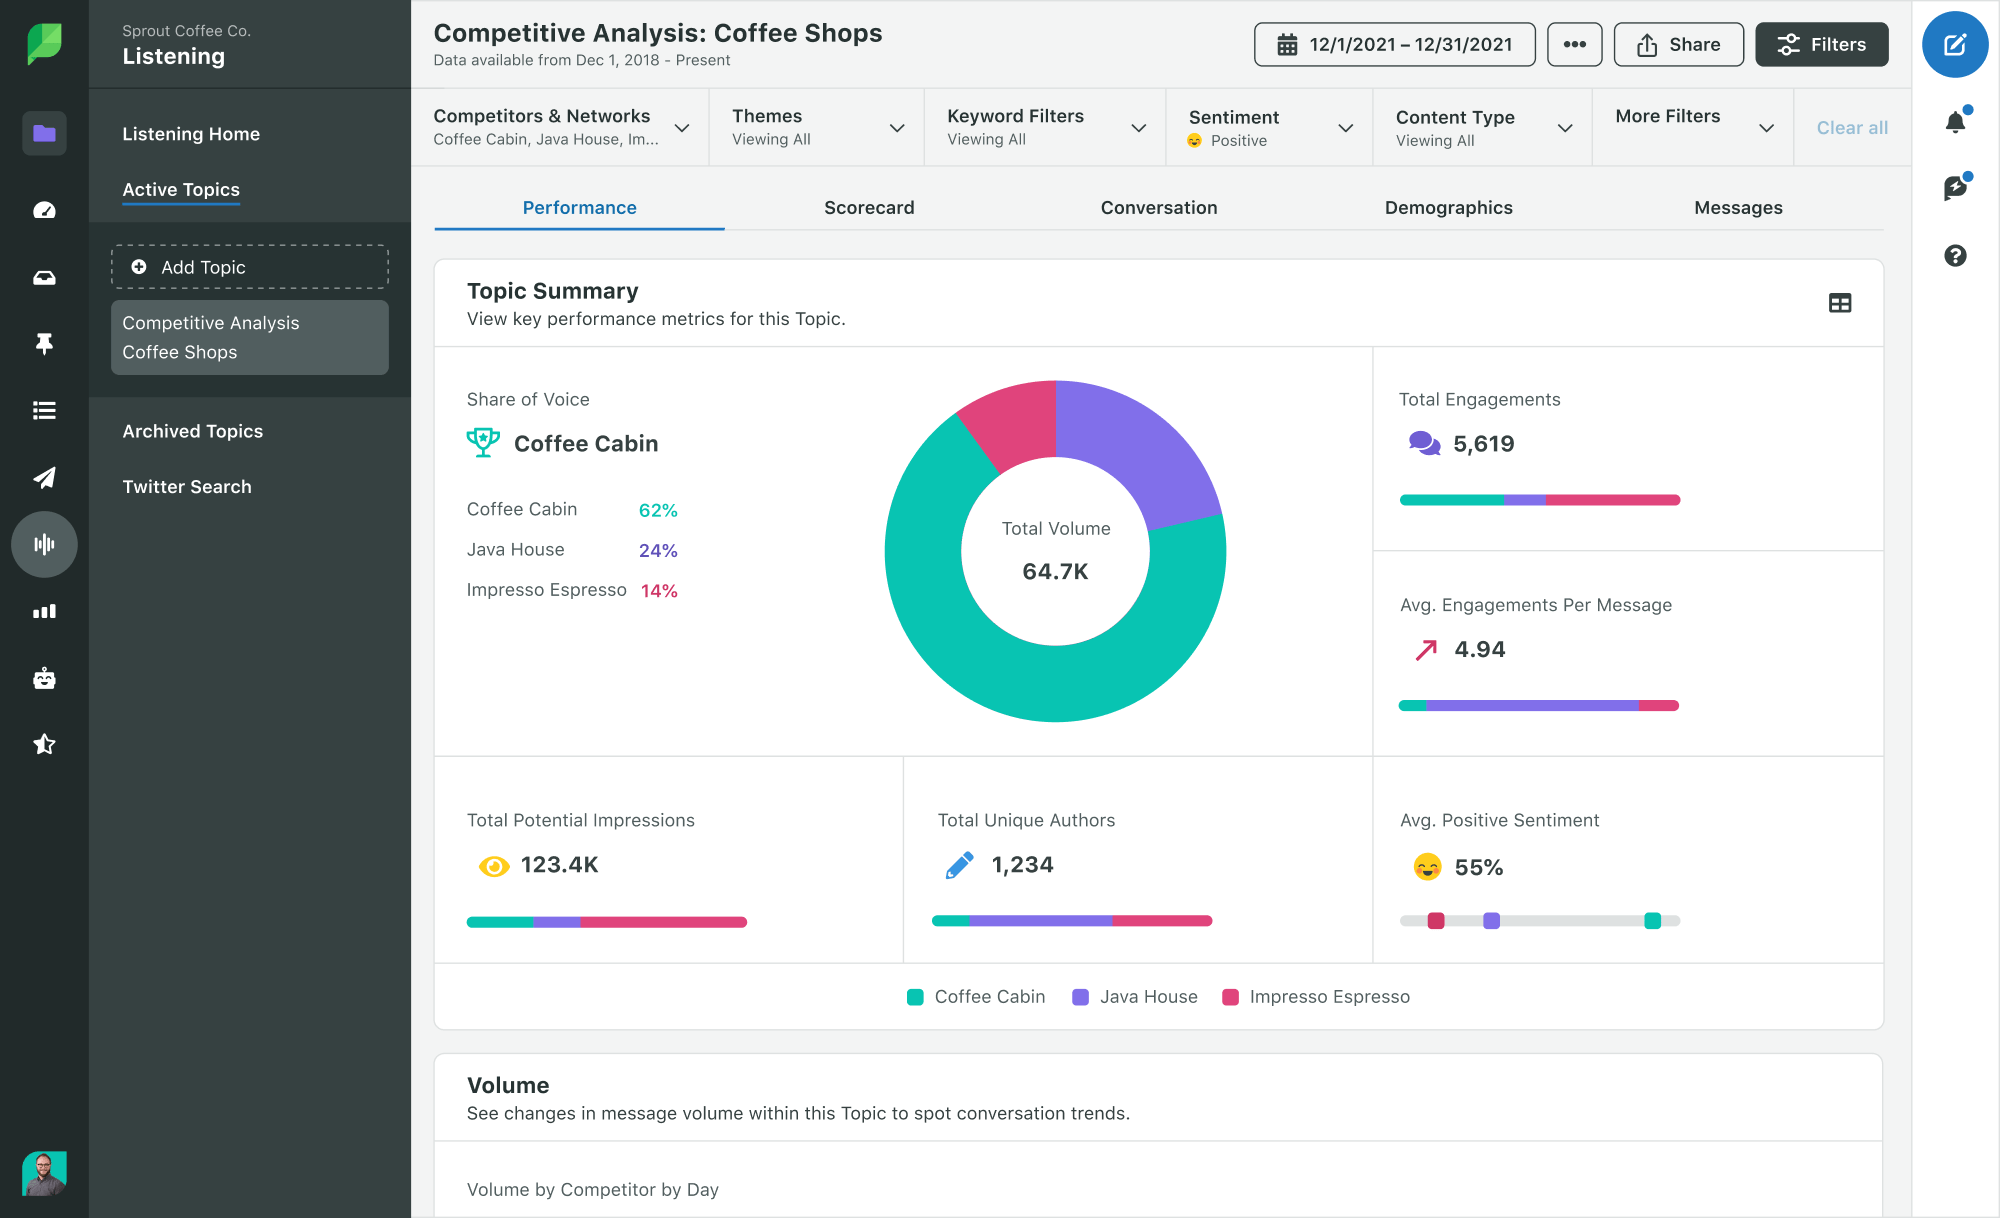This screenshot has height=1218, width=2000.
Task: Click the Clear all filters link
Action: click(1851, 127)
